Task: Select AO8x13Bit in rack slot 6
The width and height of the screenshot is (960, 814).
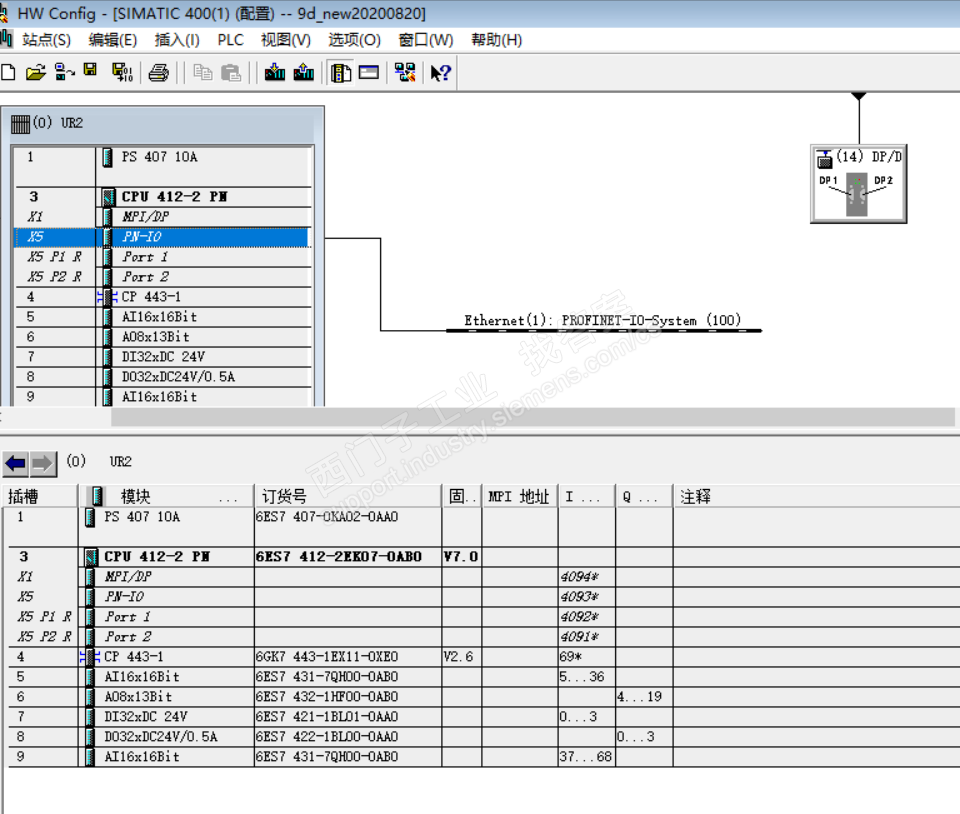Action: pos(163,337)
